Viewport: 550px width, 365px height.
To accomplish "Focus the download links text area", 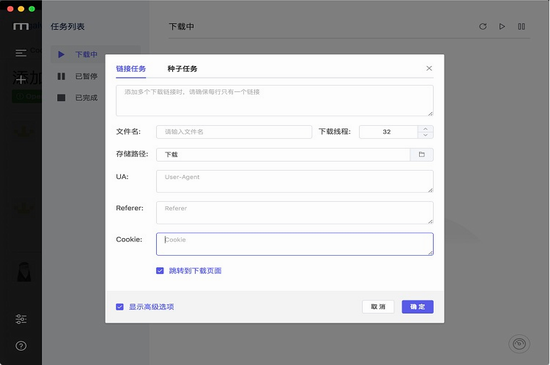I will point(275,101).
